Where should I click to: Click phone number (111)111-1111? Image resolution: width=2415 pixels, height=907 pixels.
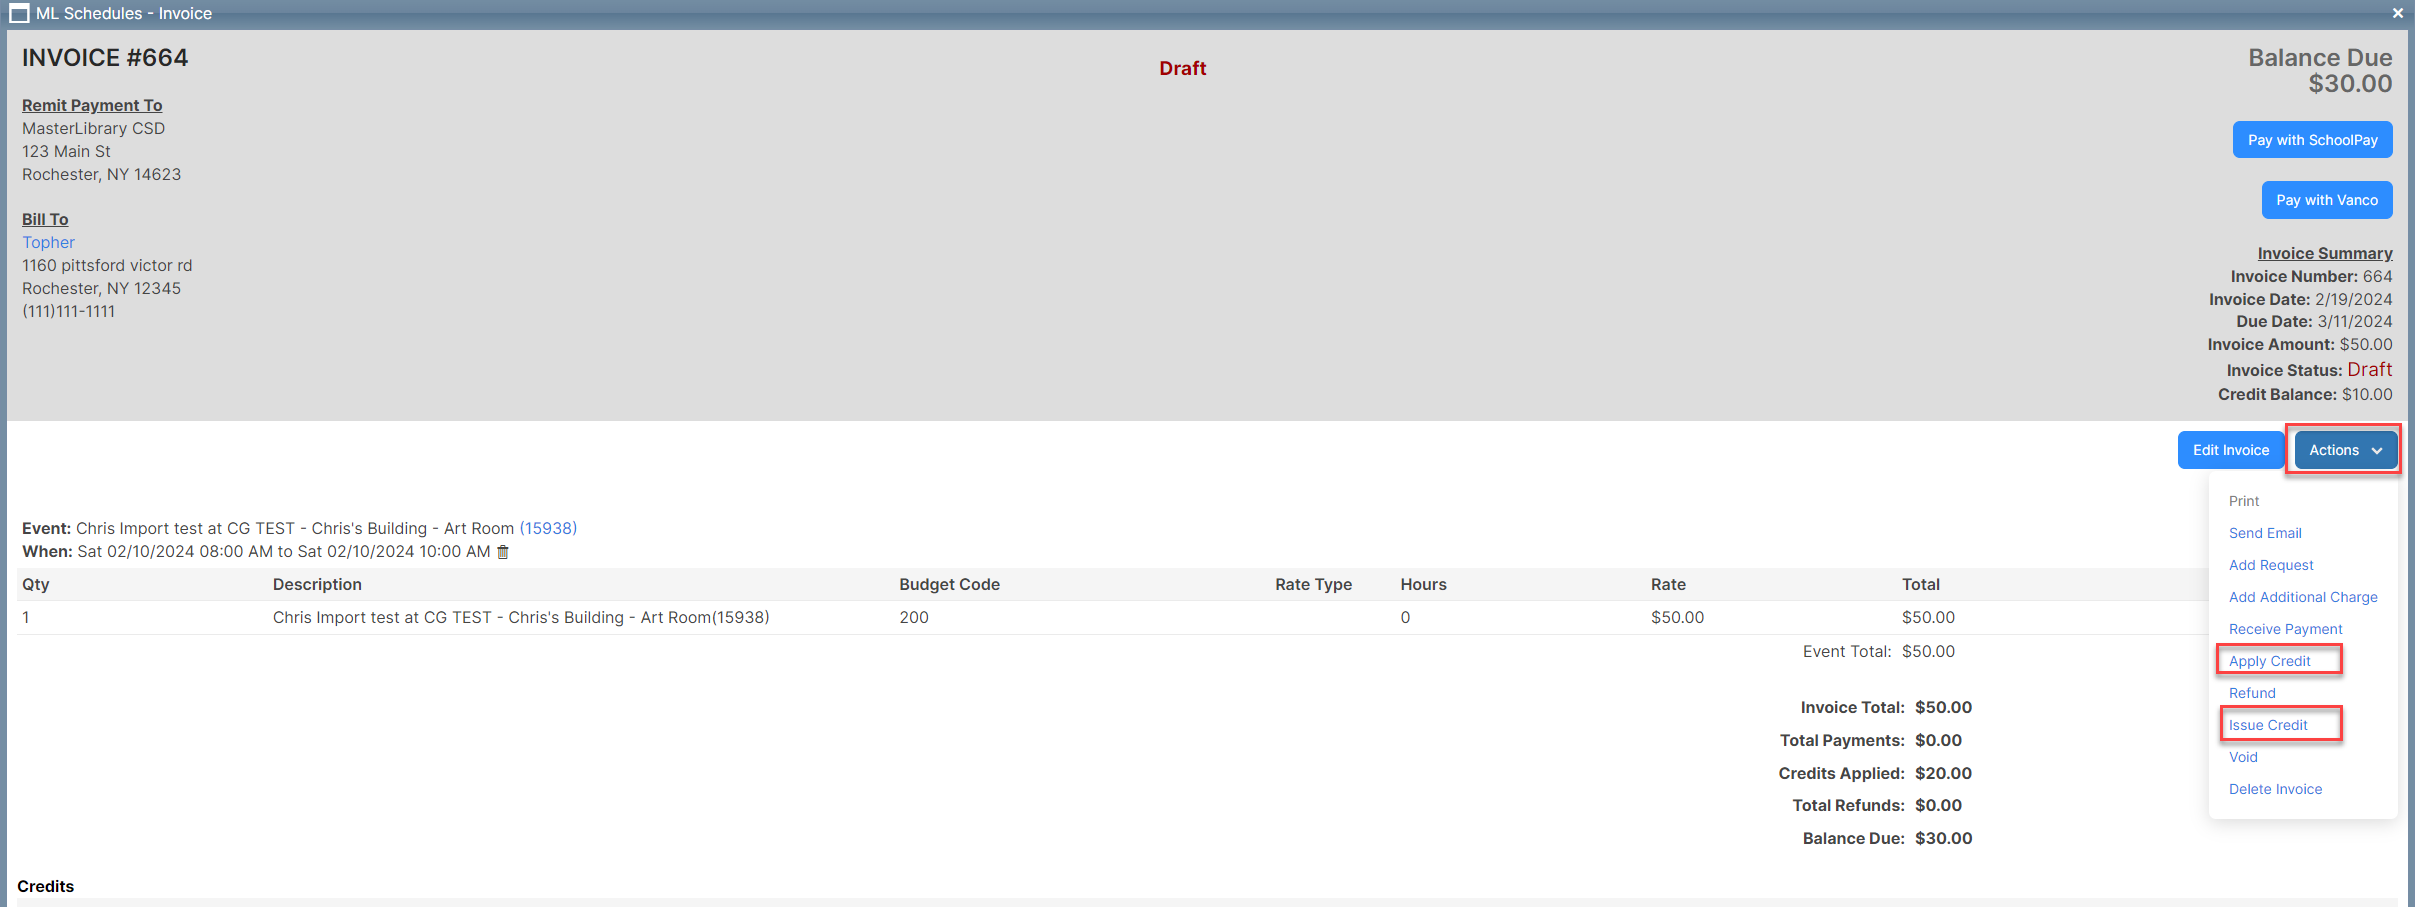click(68, 311)
